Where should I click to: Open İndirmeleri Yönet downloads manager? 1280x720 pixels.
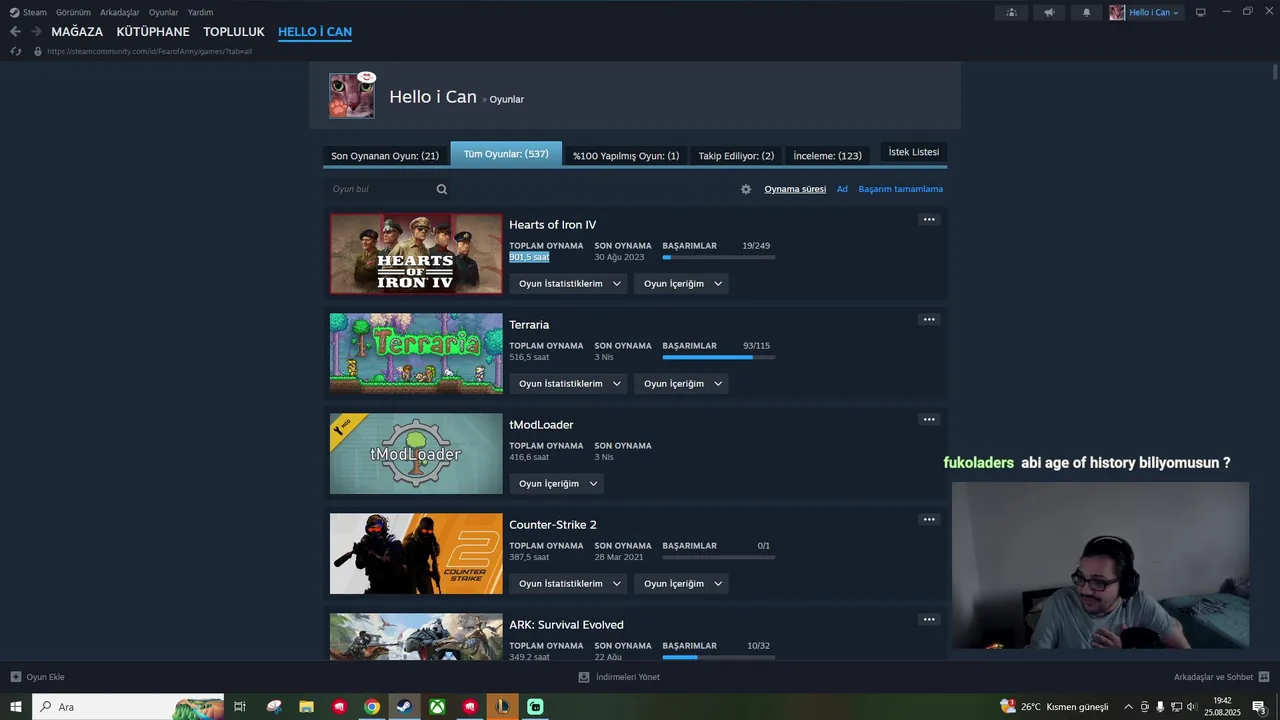tap(619, 677)
